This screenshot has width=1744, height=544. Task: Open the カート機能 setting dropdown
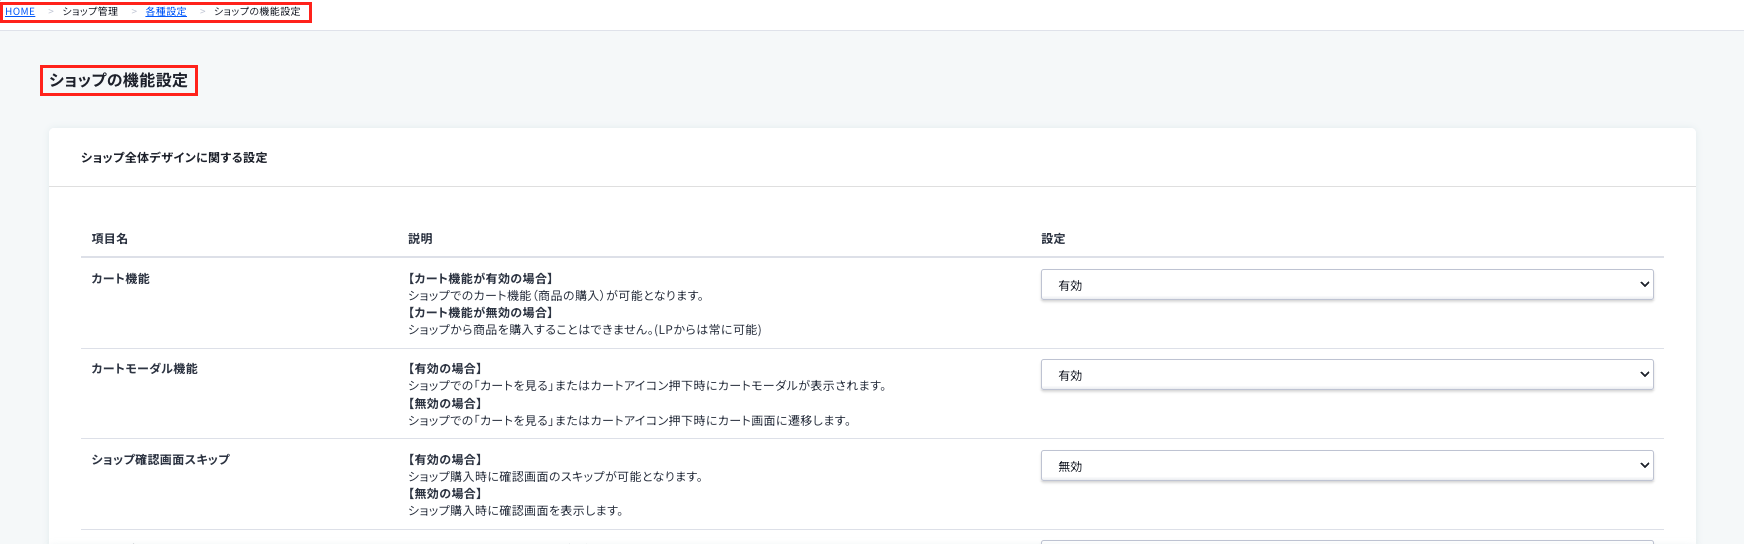coord(1347,285)
